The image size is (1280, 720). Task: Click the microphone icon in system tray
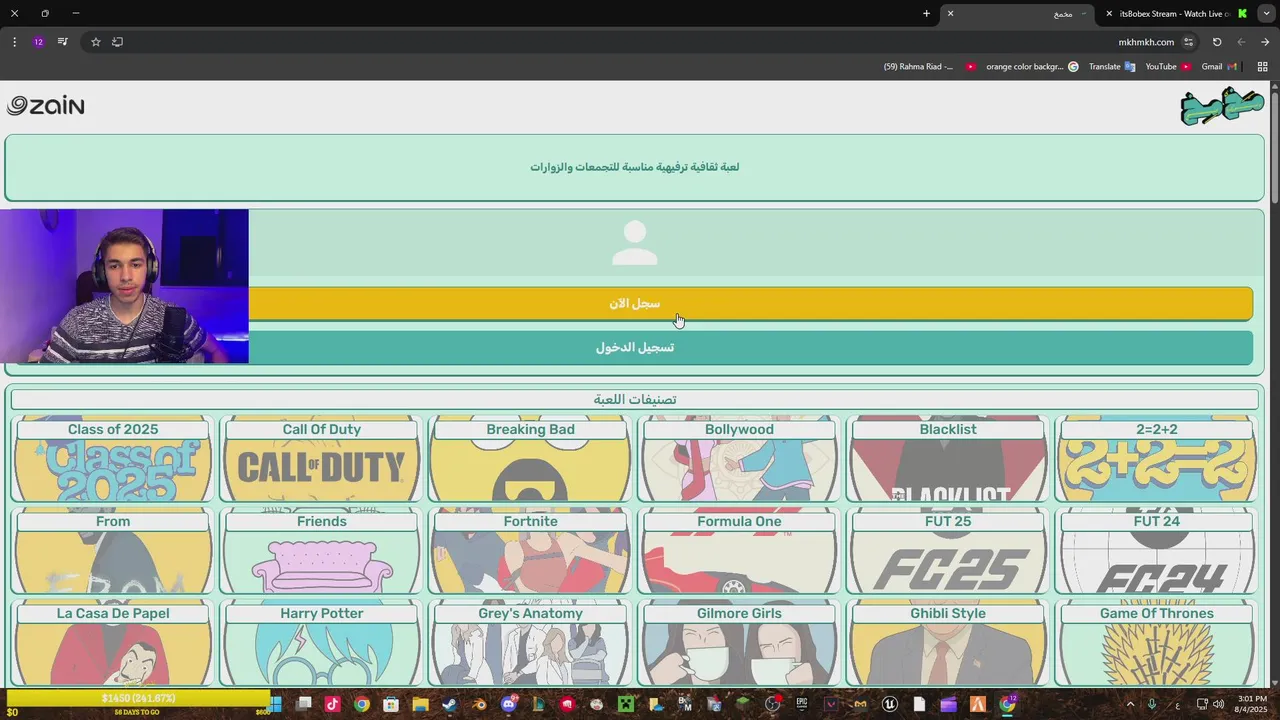tap(1152, 704)
